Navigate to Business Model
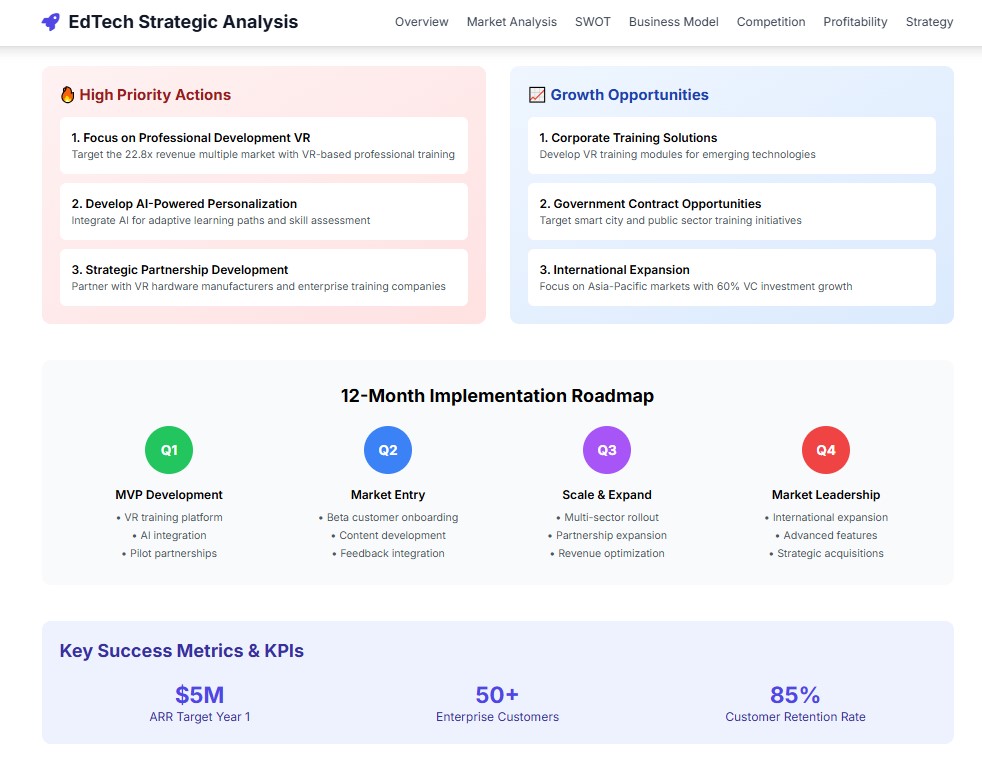The width and height of the screenshot is (982, 768). [673, 22]
